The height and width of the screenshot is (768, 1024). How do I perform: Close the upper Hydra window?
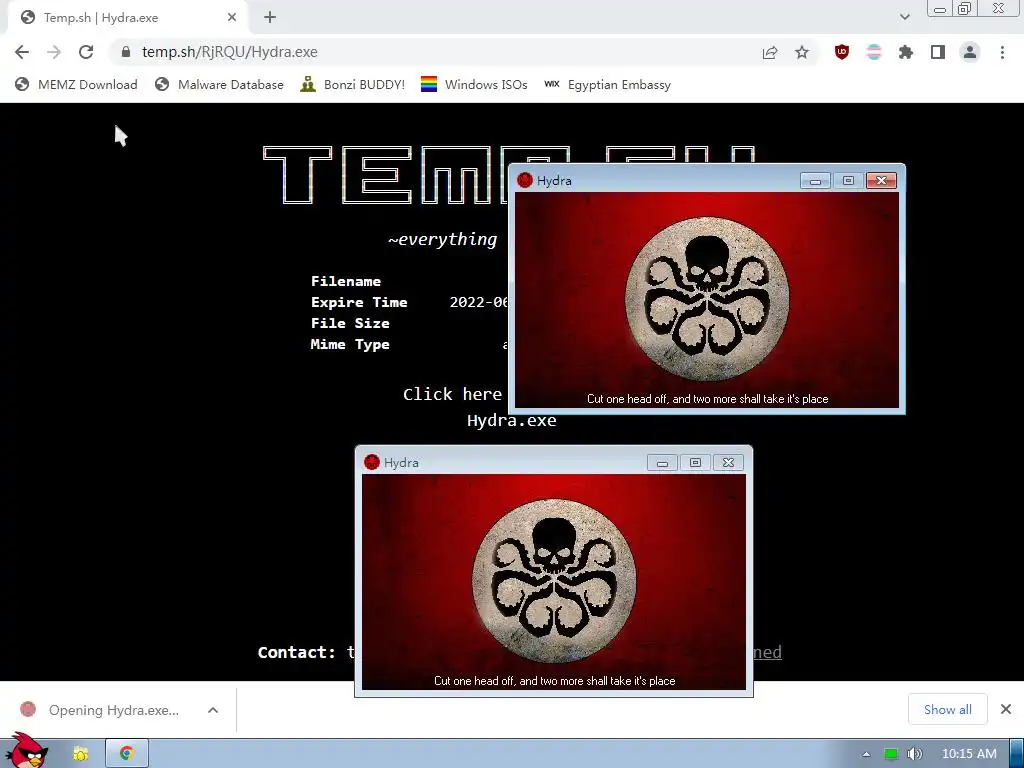point(882,181)
